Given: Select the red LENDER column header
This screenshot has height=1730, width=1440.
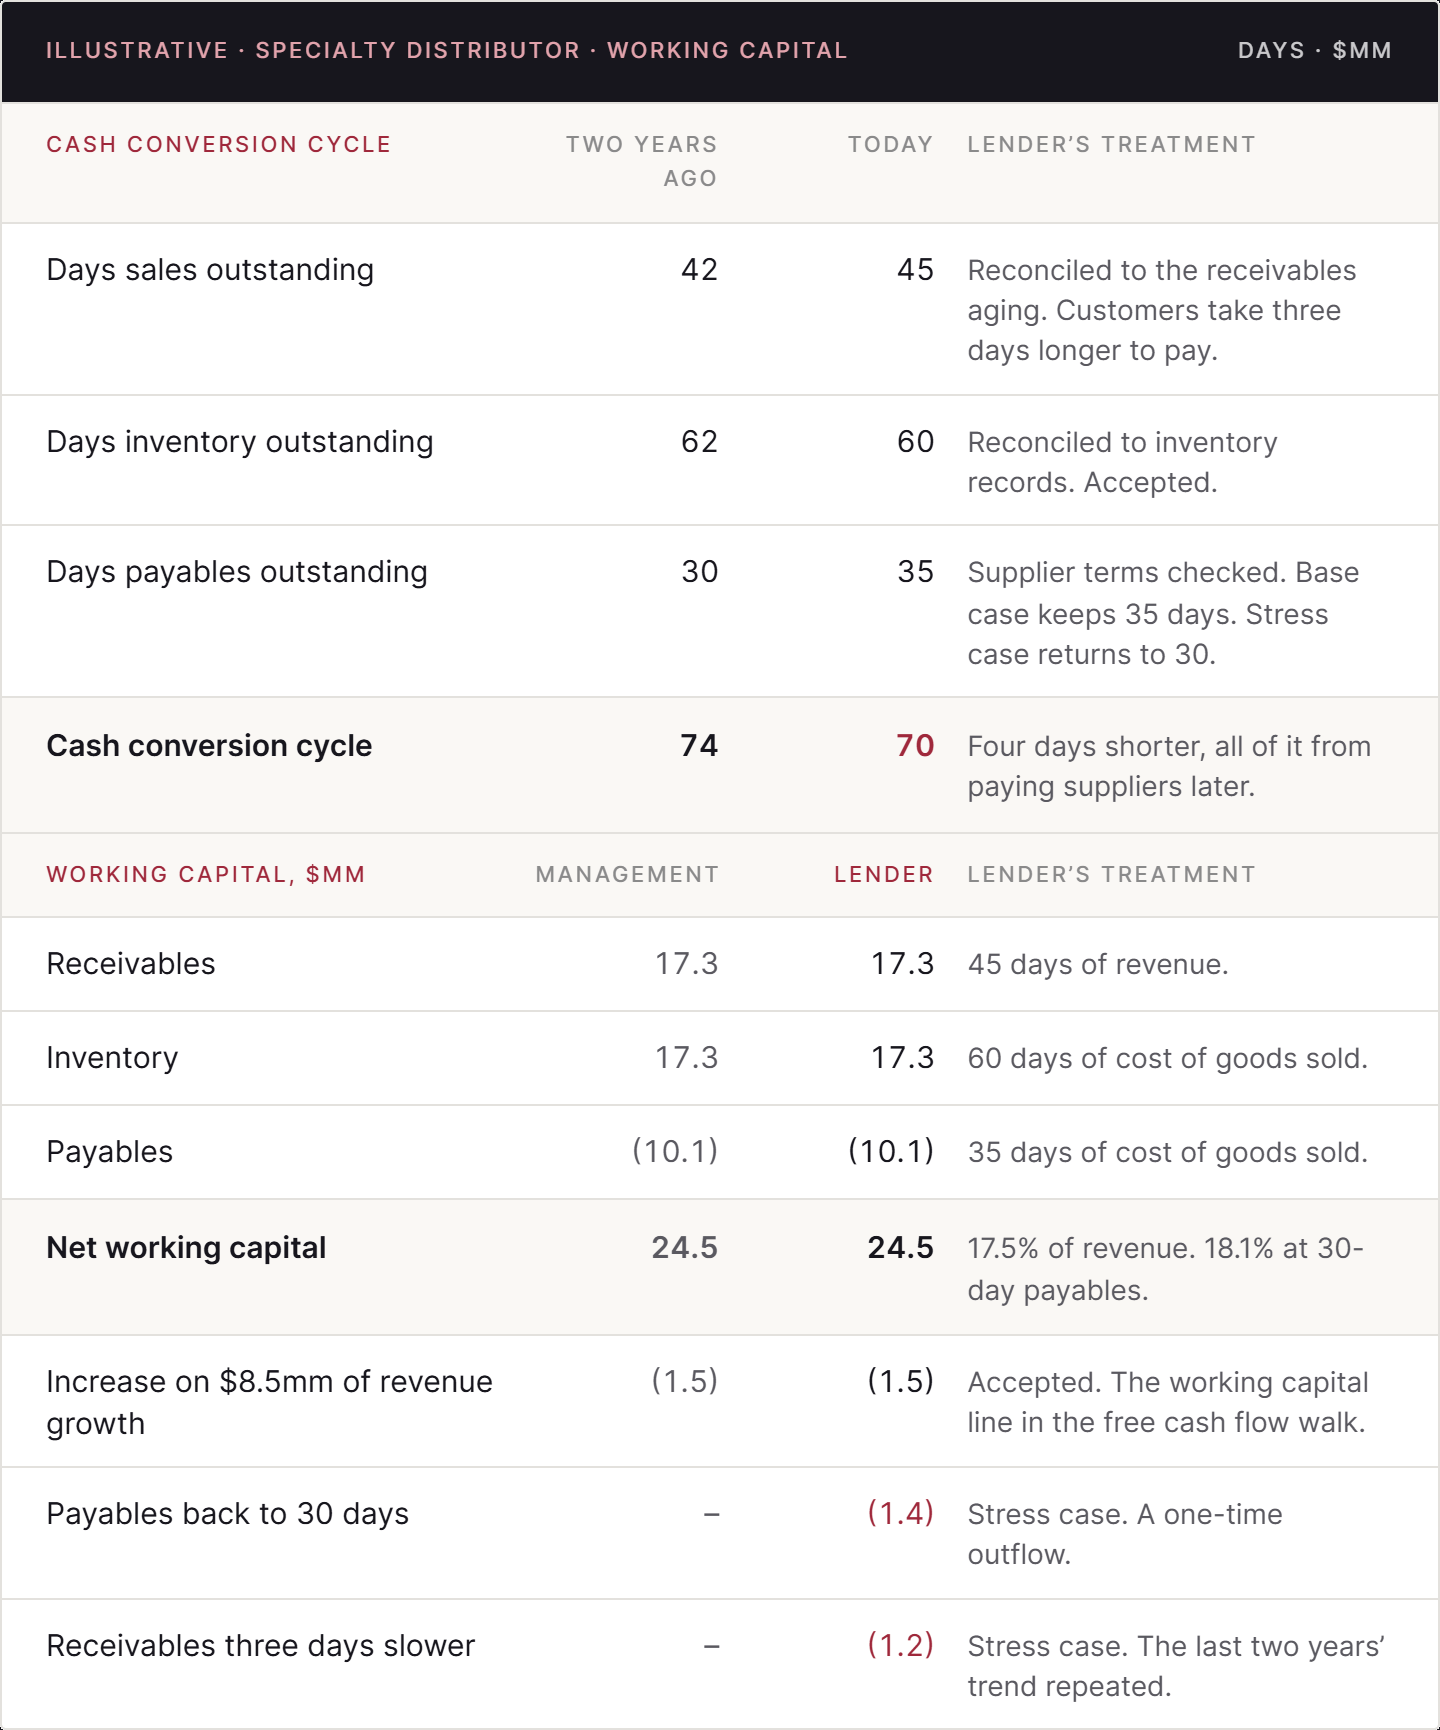Looking at the screenshot, I should click(884, 875).
